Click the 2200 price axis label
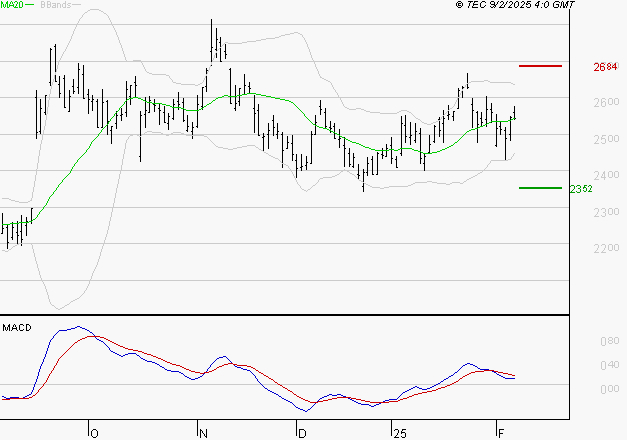The width and height of the screenshot is (627, 440). pos(604,248)
